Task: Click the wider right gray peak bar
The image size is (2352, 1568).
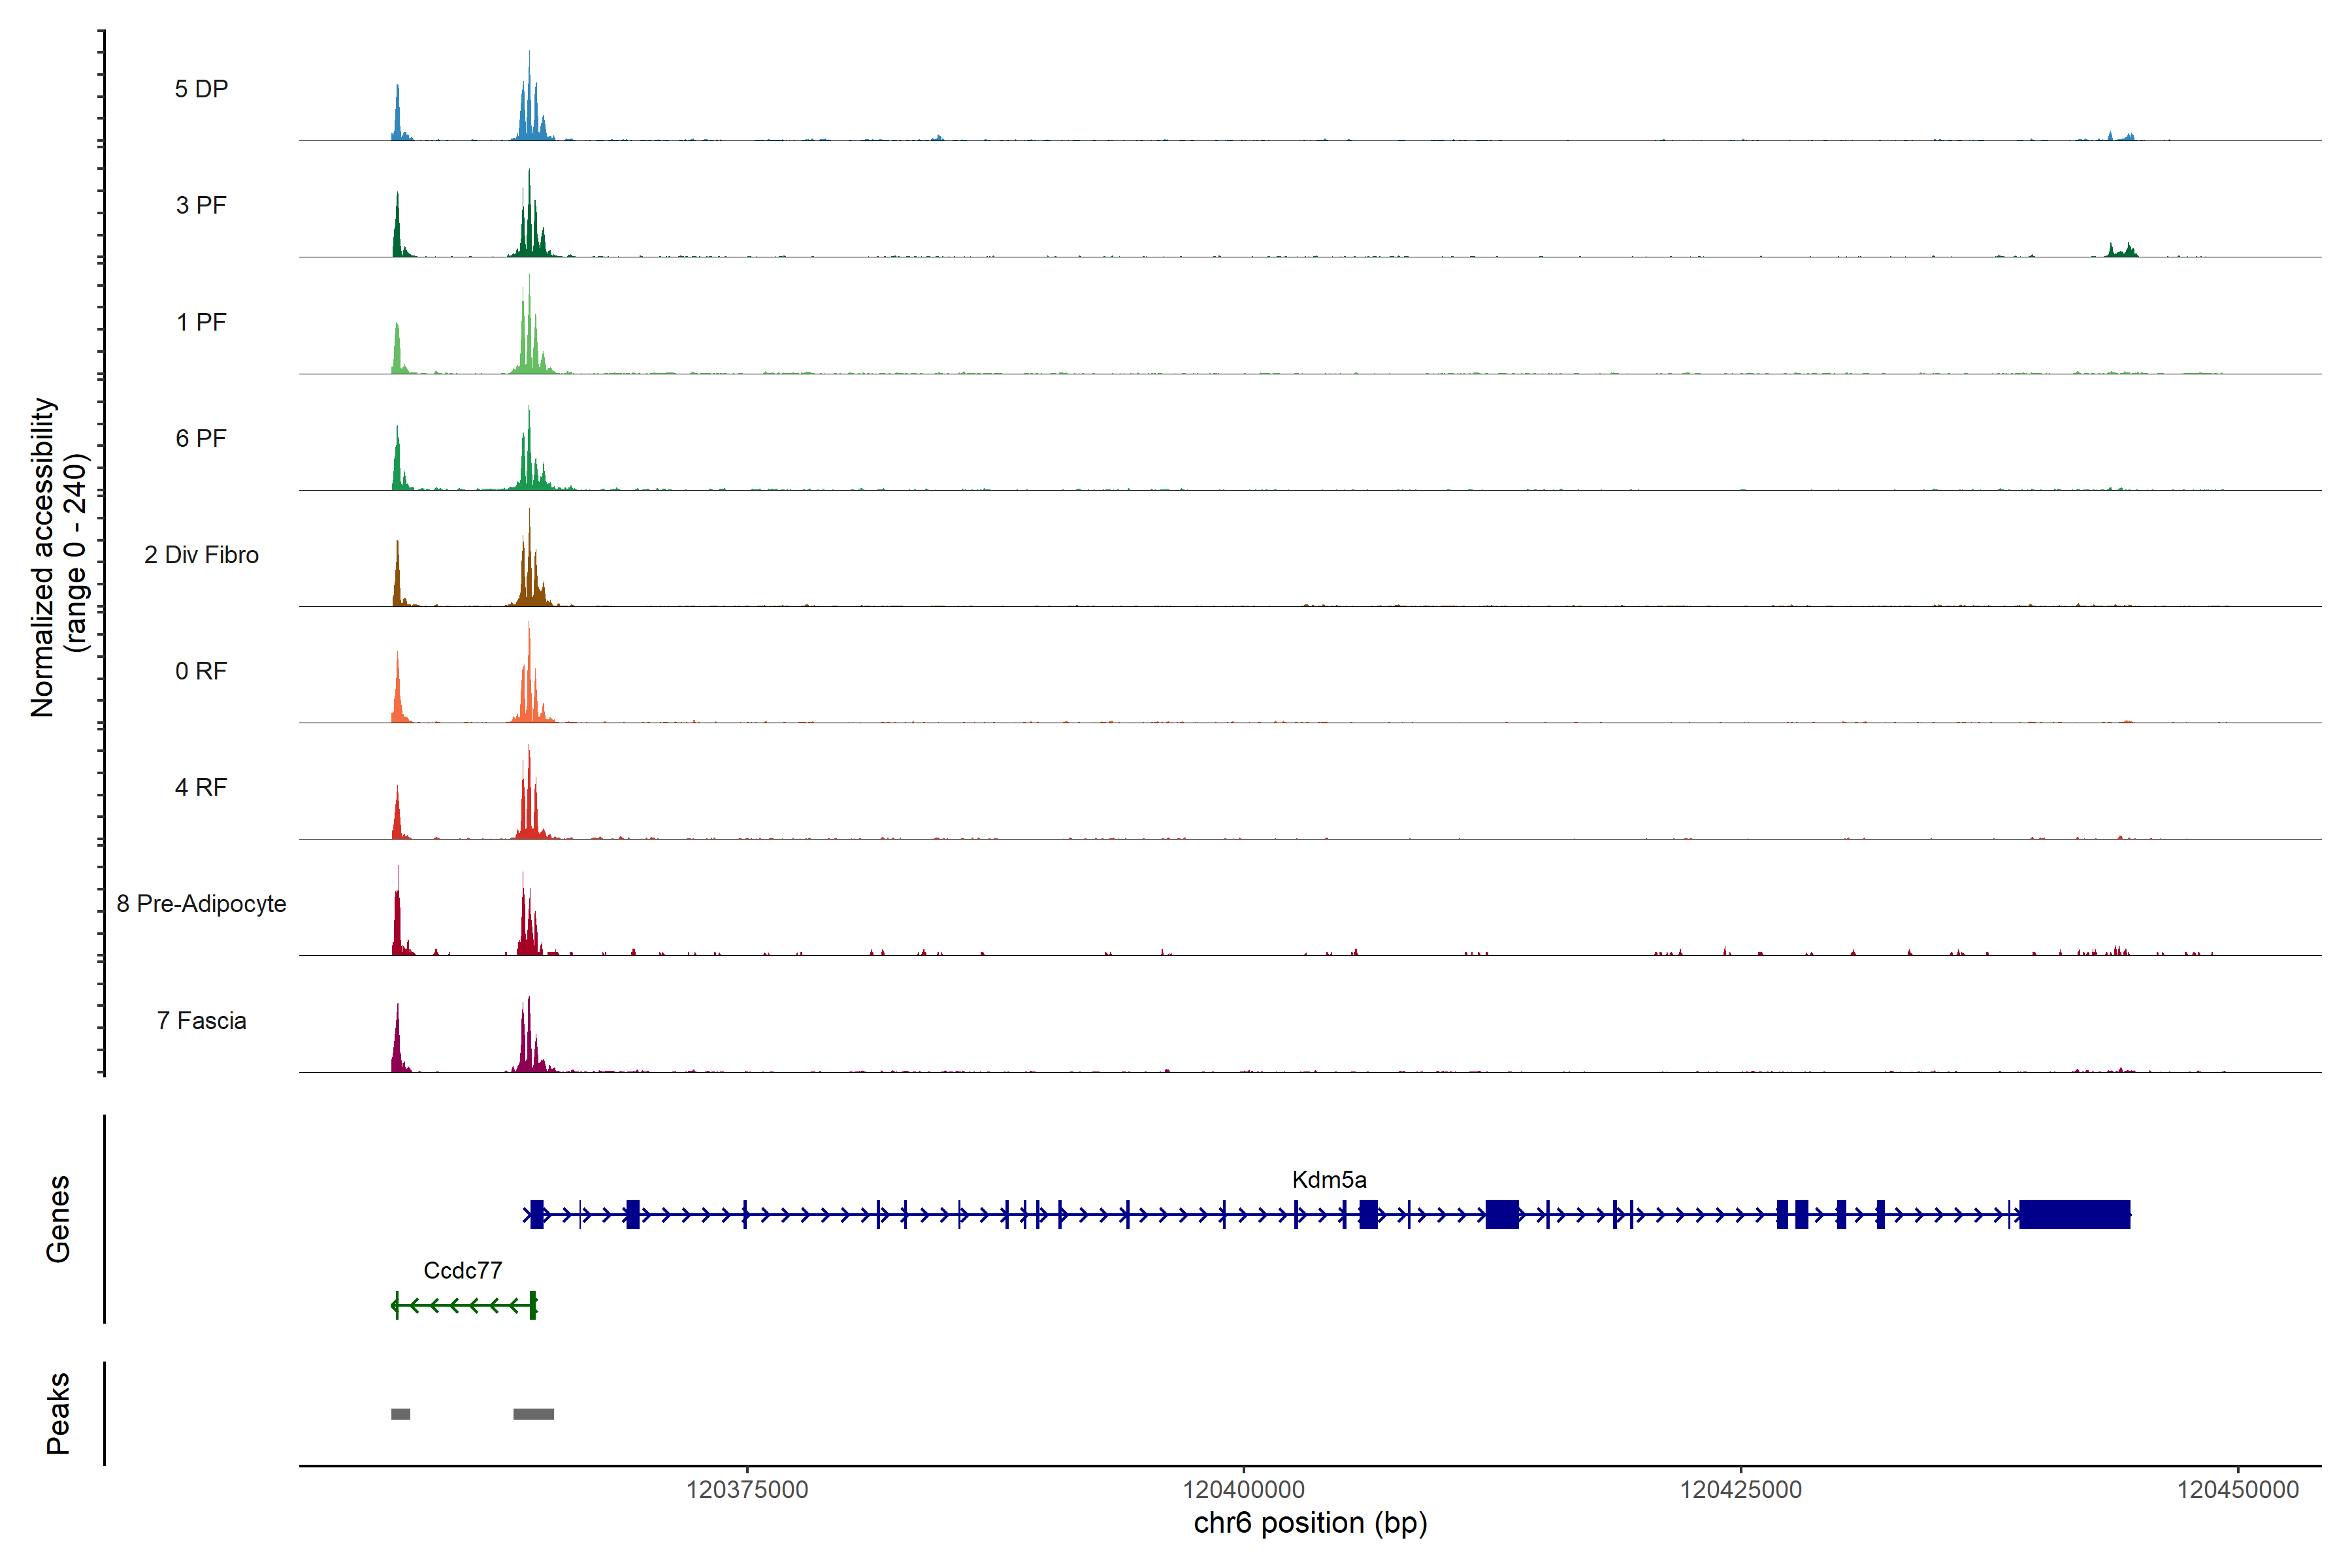Action: pyautogui.click(x=533, y=1414)
